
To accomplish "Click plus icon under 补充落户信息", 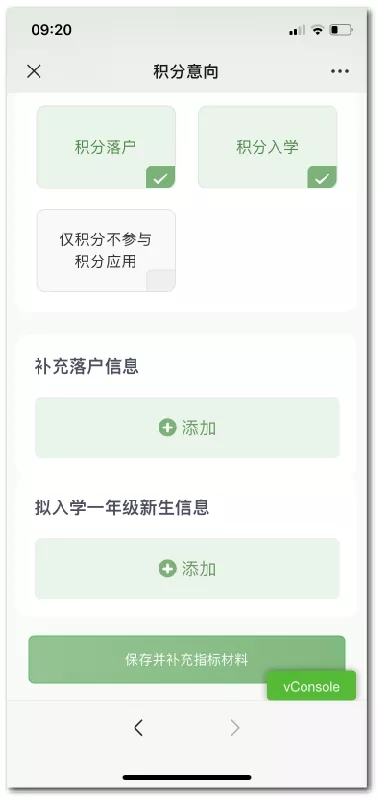I will click(x=168, y=428).
